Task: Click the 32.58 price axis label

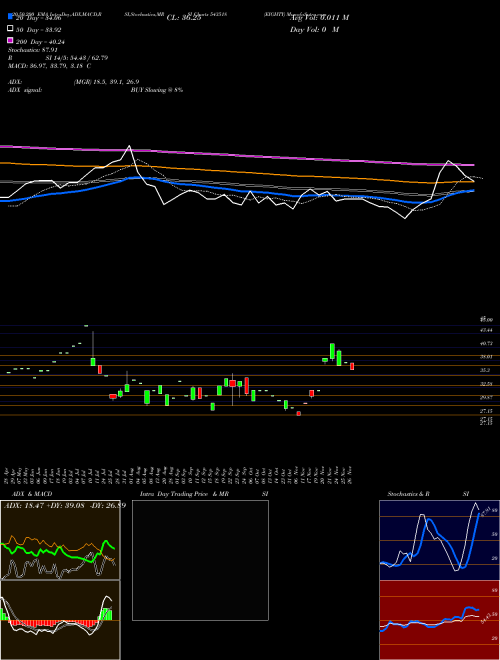Action: [x=487, y=384]
